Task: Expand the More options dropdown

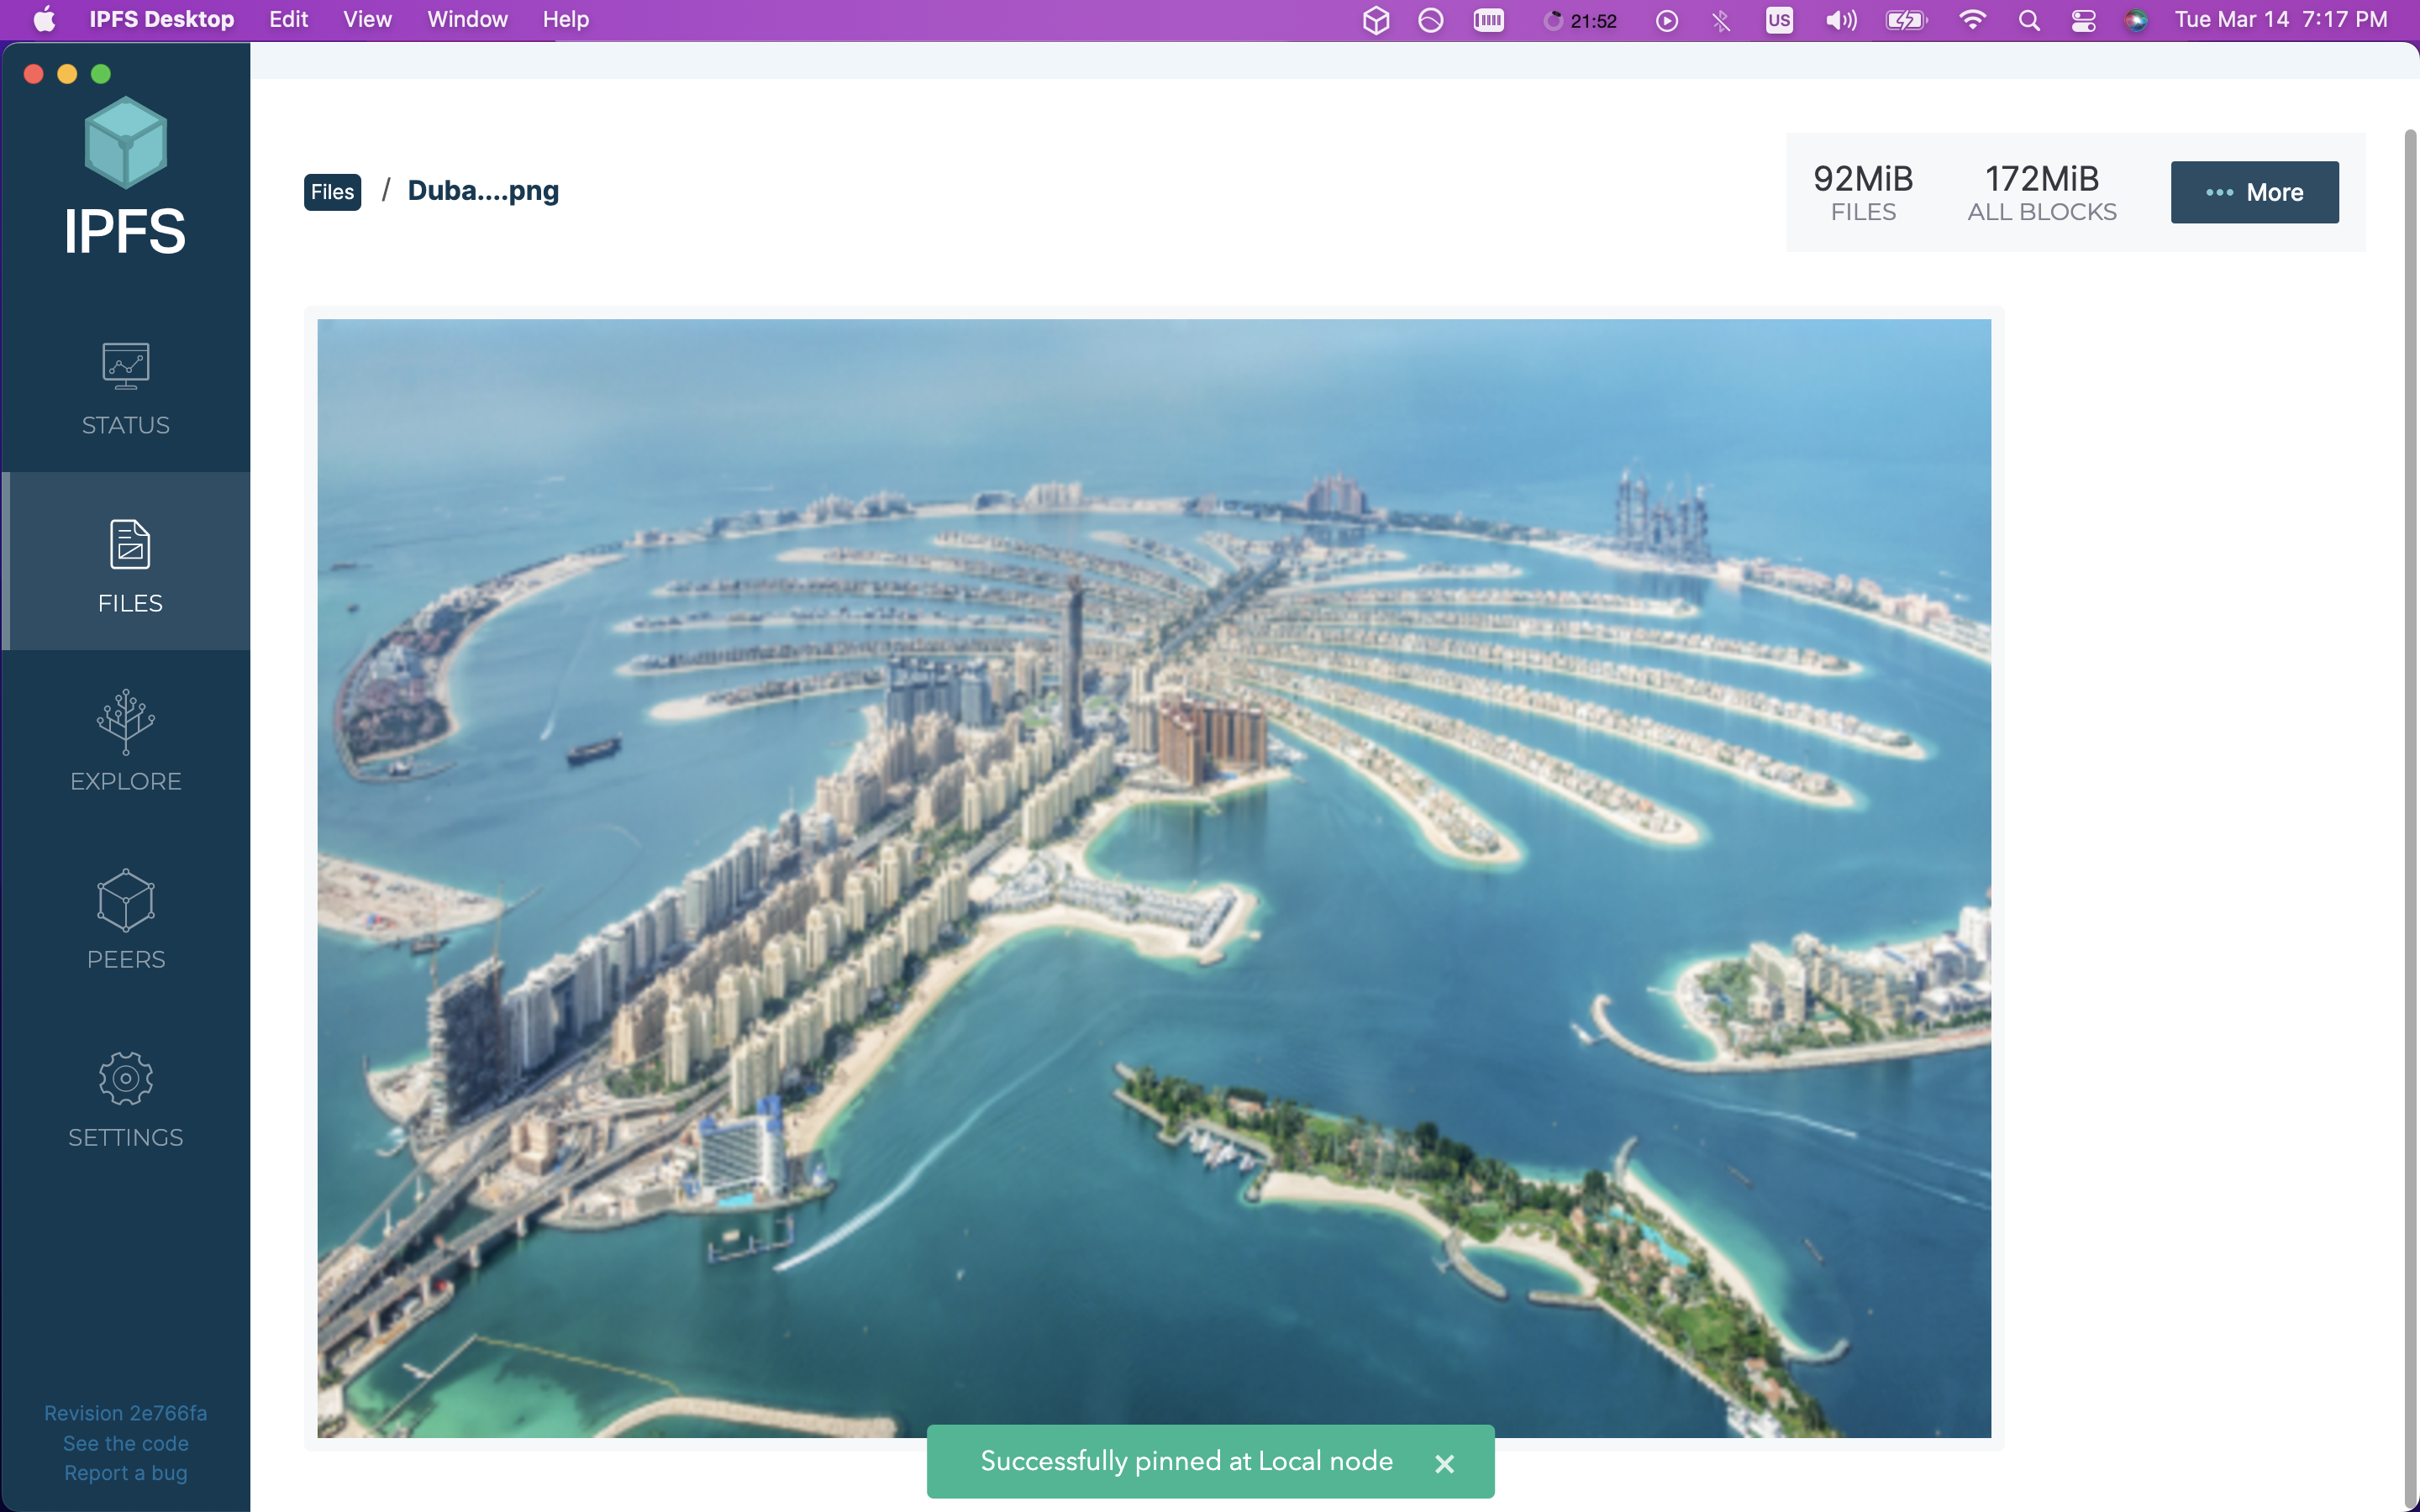Action: point(2254,192)
